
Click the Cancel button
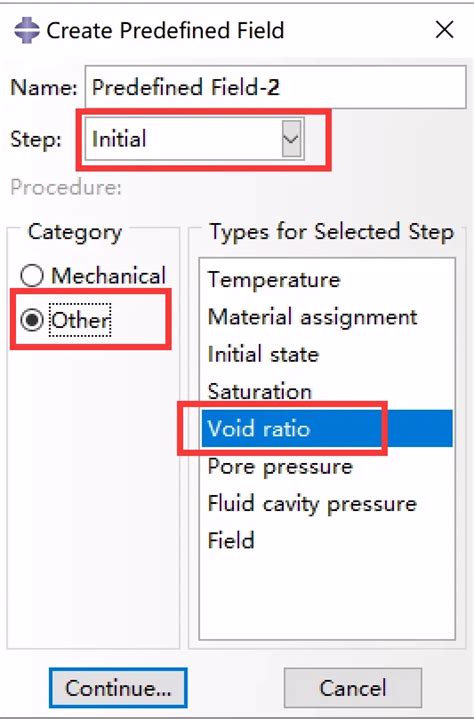[x=353, y=688]
